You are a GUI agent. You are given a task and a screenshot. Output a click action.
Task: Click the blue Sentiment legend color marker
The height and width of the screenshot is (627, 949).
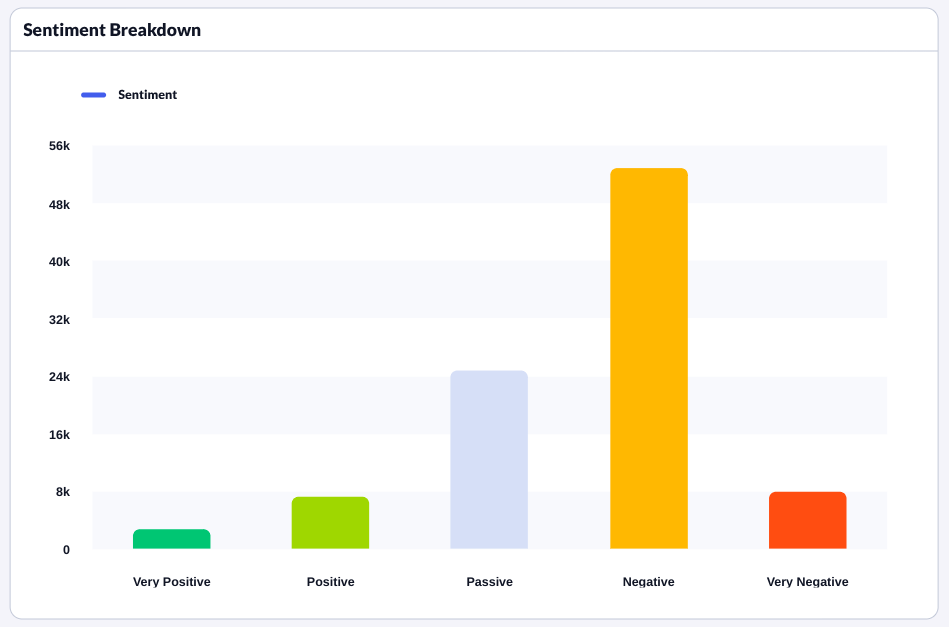pyautogui.click(x=94, y=95)
